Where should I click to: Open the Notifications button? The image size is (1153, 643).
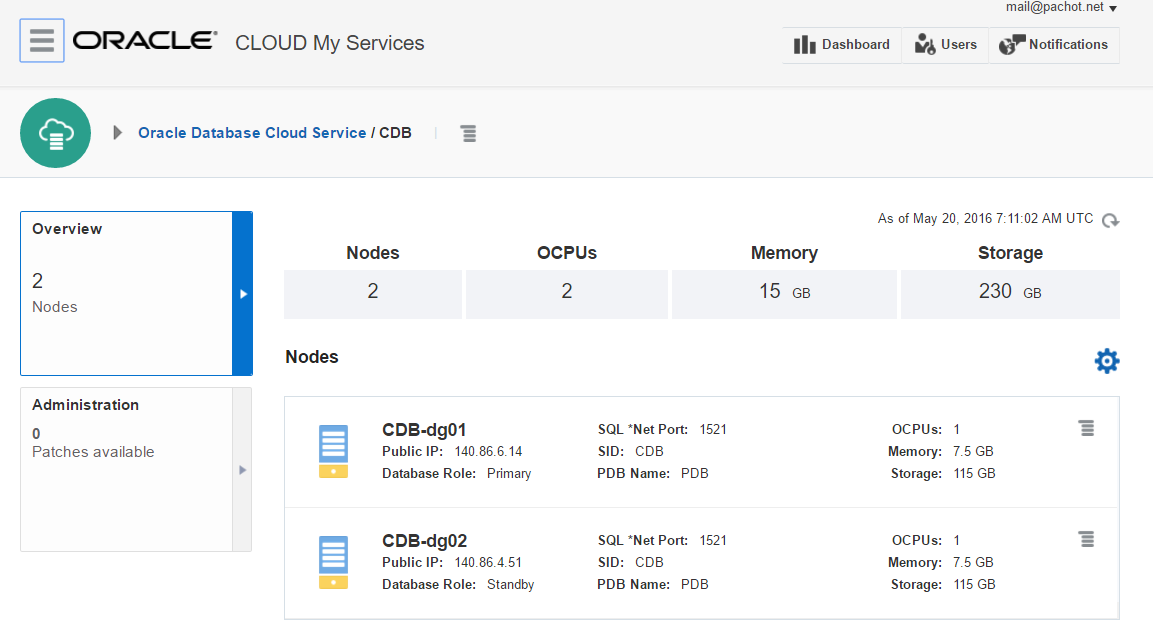coord(1054,45)
